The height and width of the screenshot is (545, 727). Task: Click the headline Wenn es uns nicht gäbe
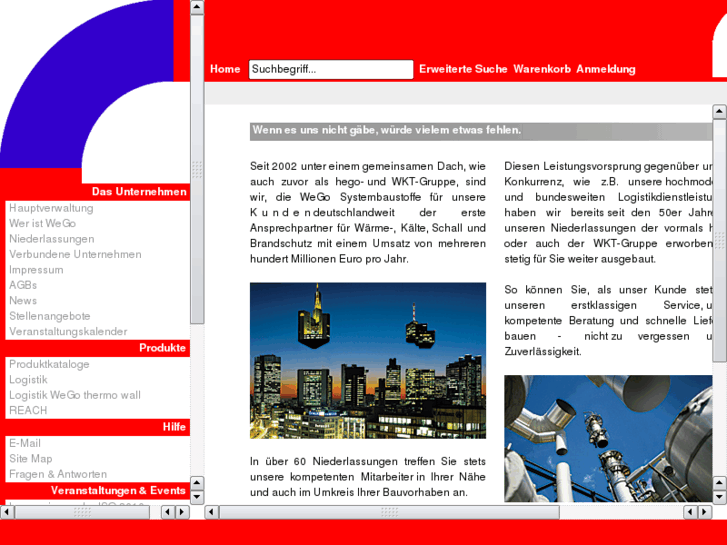tap(387, 130)
